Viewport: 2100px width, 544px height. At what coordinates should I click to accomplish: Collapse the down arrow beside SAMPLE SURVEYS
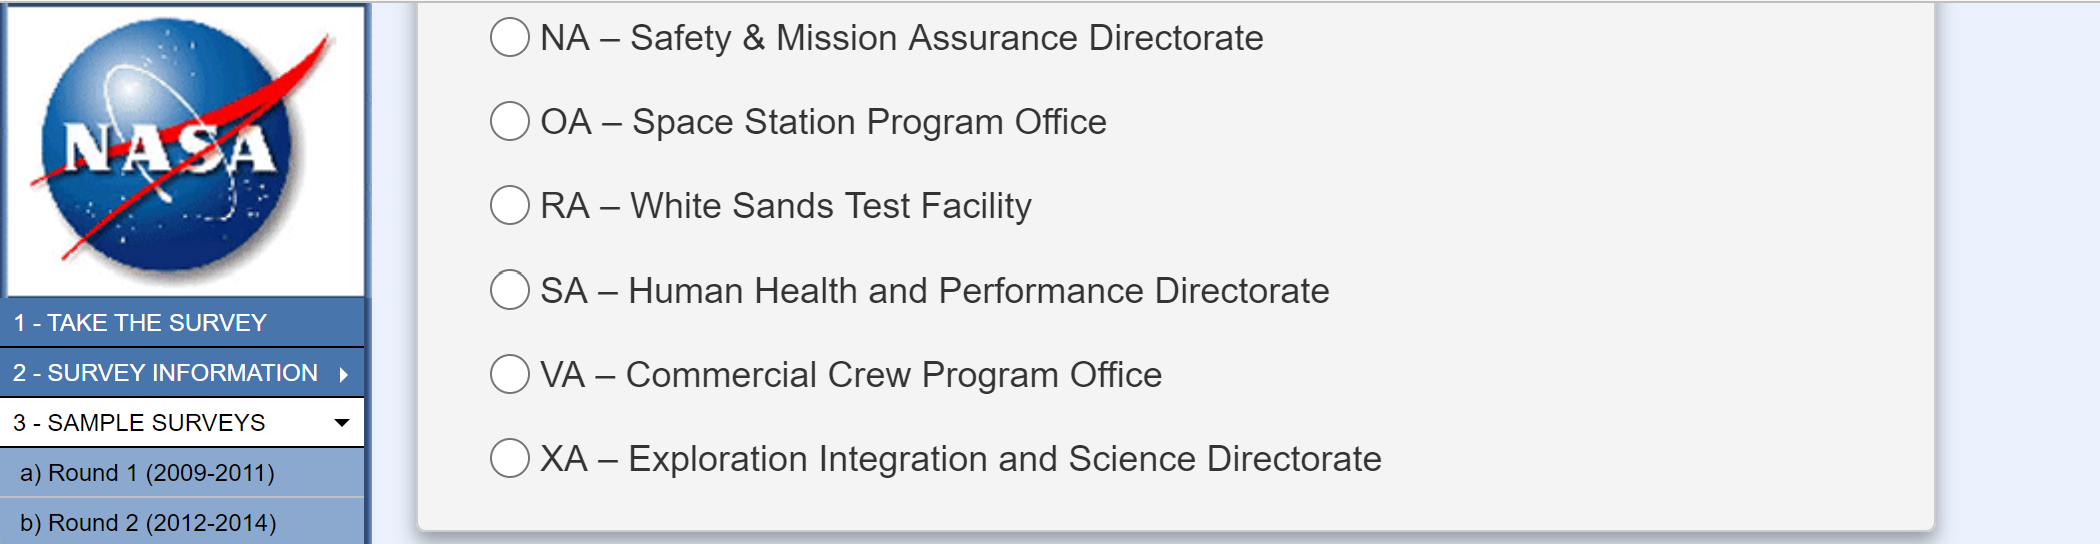342,423
